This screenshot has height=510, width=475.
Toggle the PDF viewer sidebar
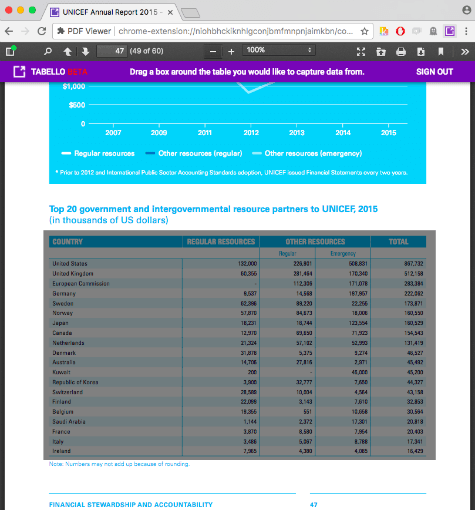point(10,51)
